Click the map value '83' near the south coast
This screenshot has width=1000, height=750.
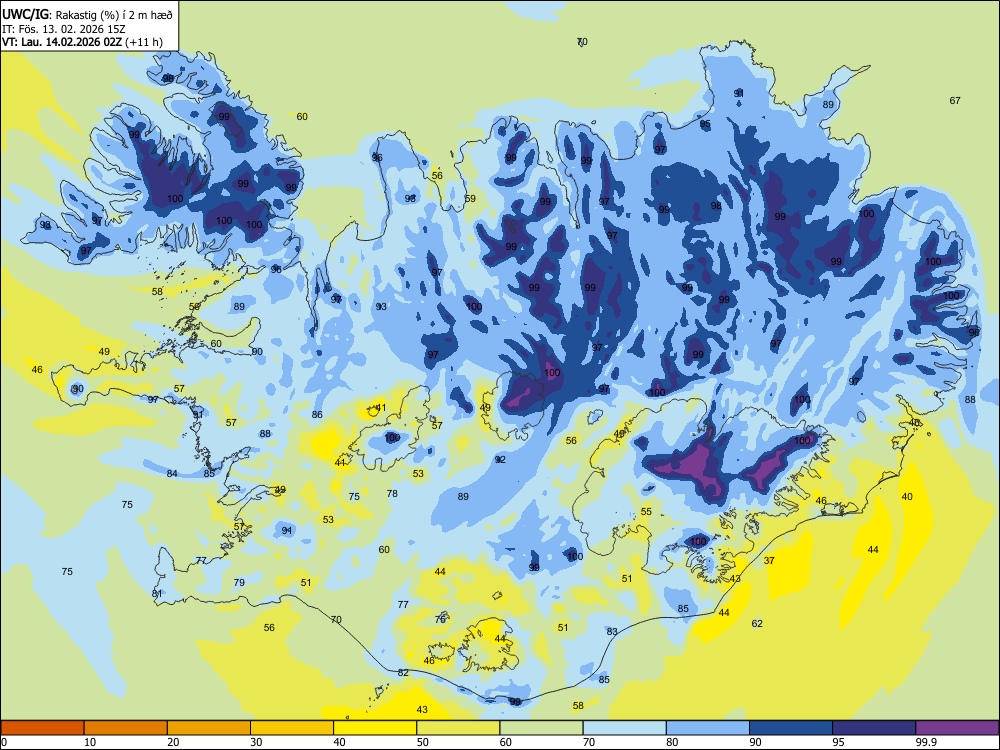point(612,631)
